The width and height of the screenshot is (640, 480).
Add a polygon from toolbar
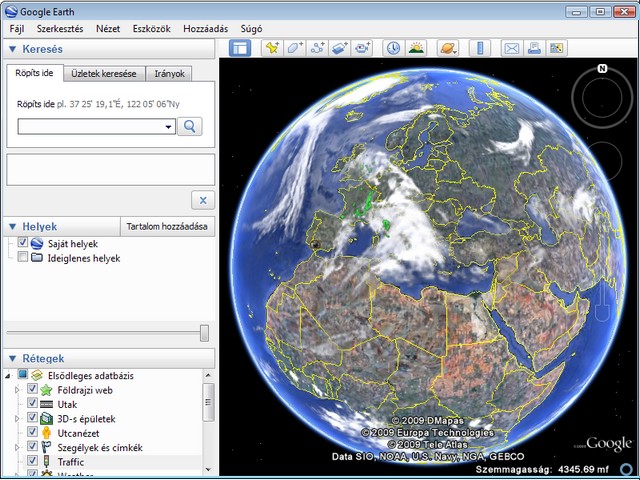[295, 48]
